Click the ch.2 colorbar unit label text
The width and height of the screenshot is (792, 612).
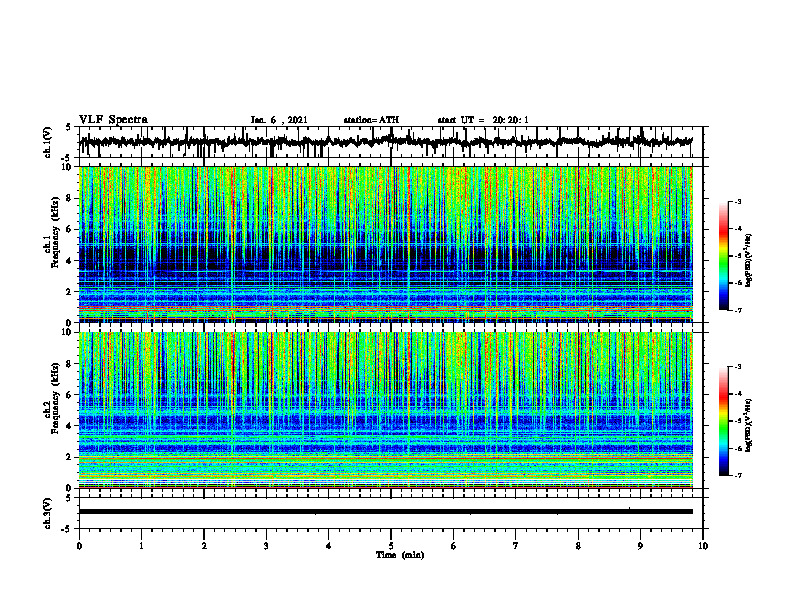click(x=749, y=425)
